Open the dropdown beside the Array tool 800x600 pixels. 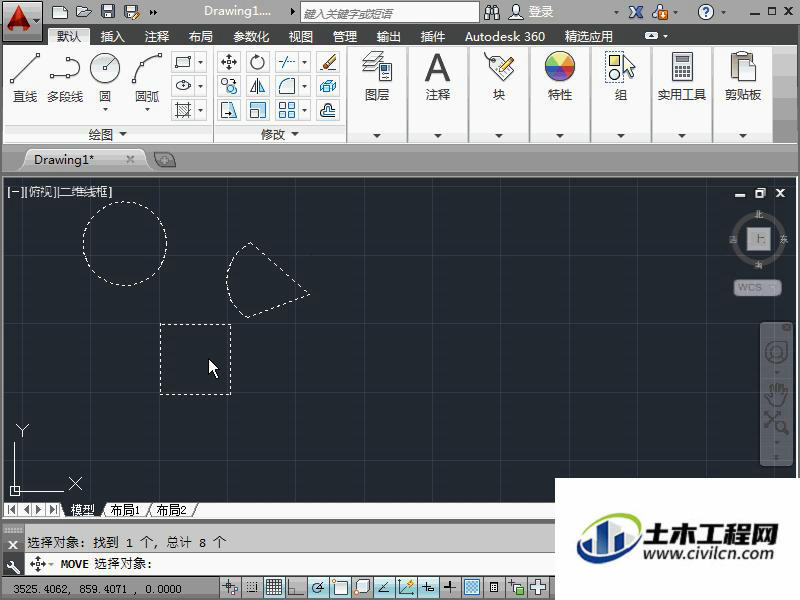pos(305,110)
